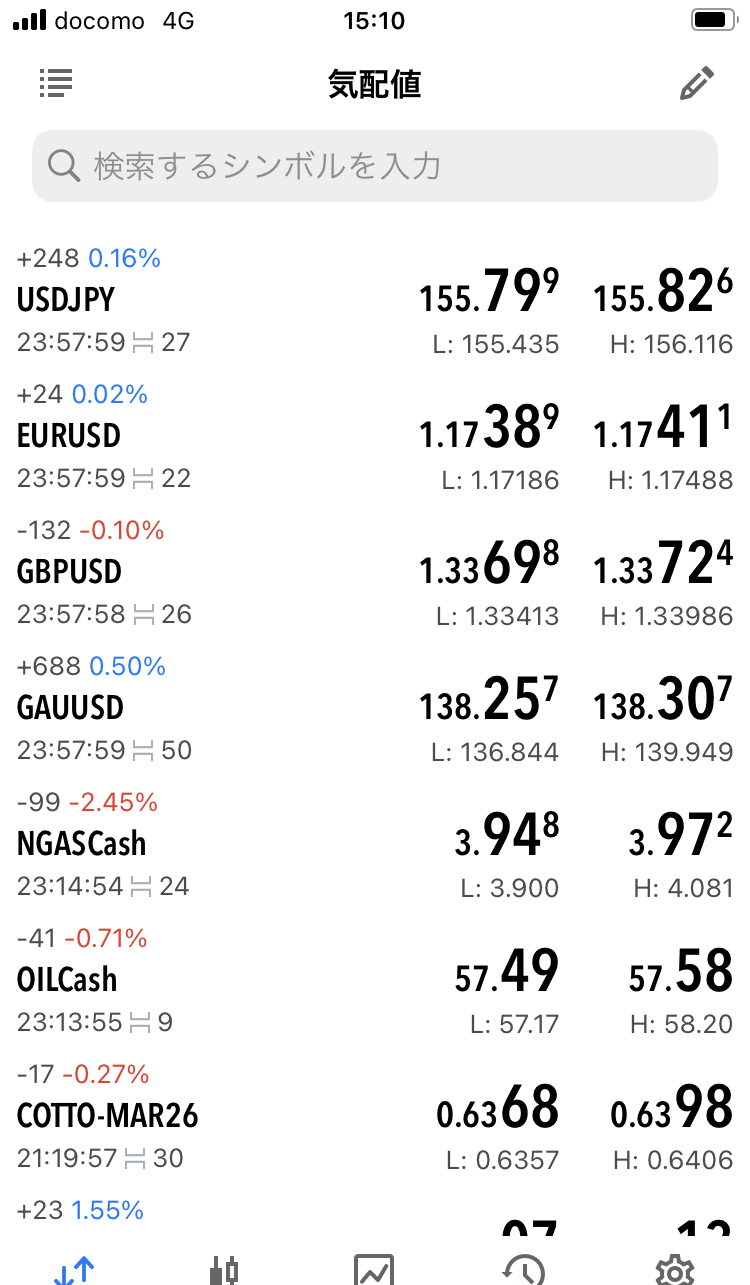Open the Quotes tab with arrows icon
Image resolution: width=750 pixels, height=1285 pixels.
[x=74, y=1269]
